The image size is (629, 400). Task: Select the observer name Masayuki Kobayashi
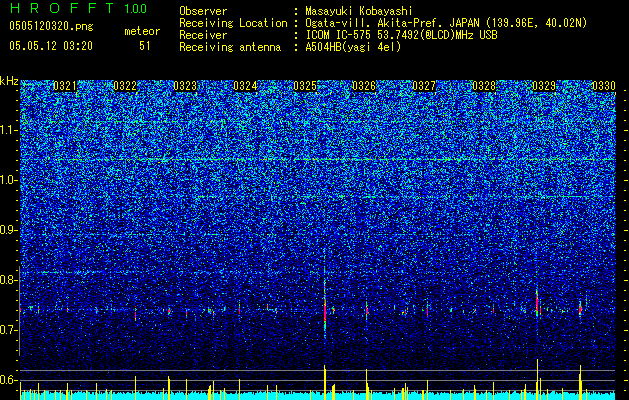(x=359, y=11)
